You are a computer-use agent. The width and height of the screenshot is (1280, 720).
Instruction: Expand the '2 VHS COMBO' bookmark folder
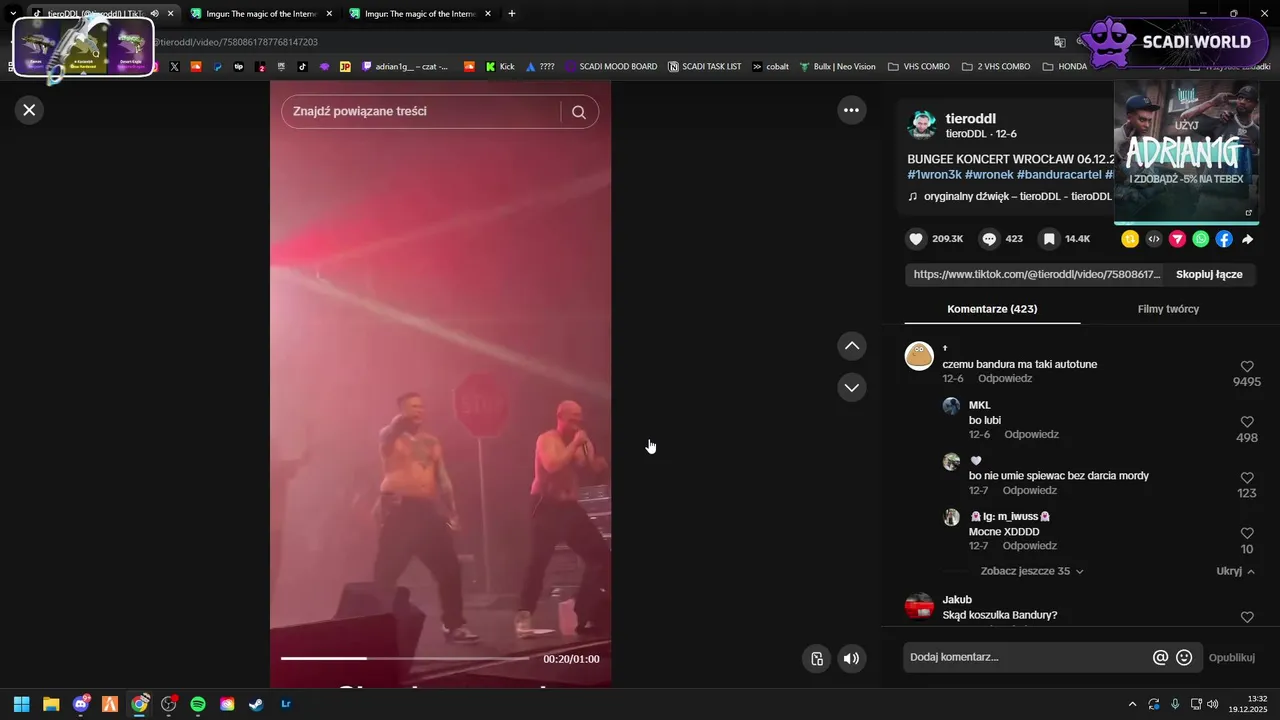coord(996,67)
